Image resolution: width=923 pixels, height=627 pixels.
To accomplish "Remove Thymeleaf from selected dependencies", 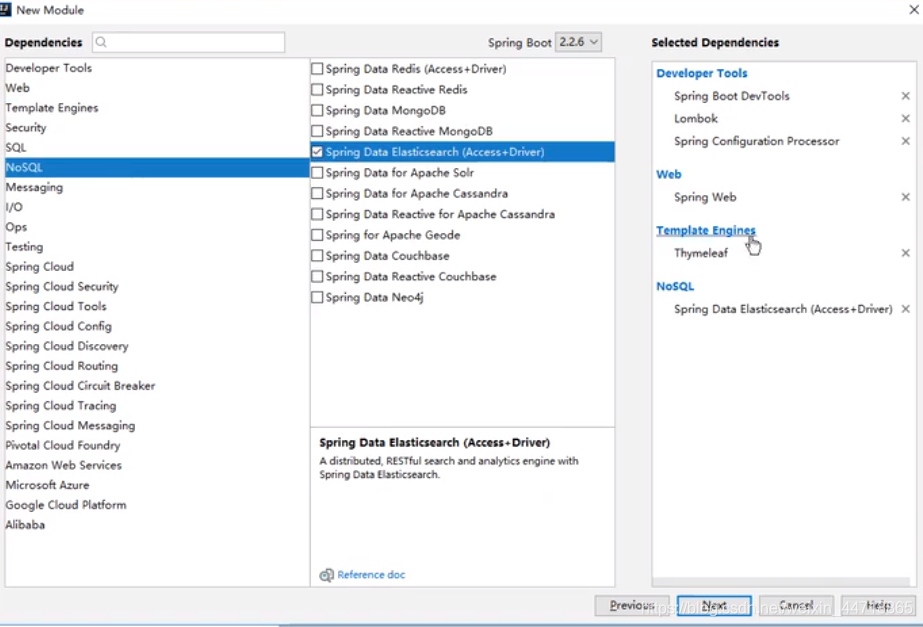I will 905,253.
